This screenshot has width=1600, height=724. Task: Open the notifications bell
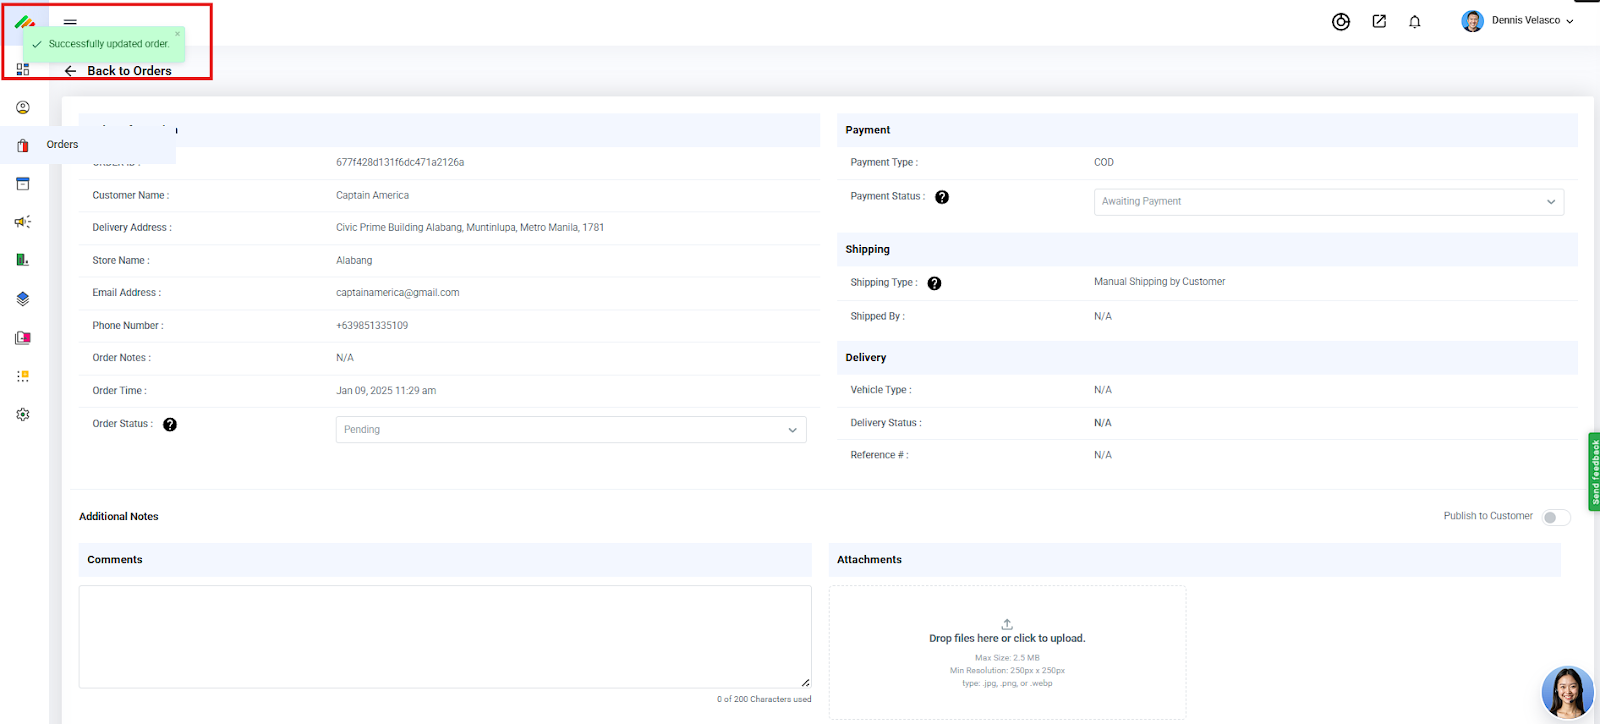pos(1415,22)
